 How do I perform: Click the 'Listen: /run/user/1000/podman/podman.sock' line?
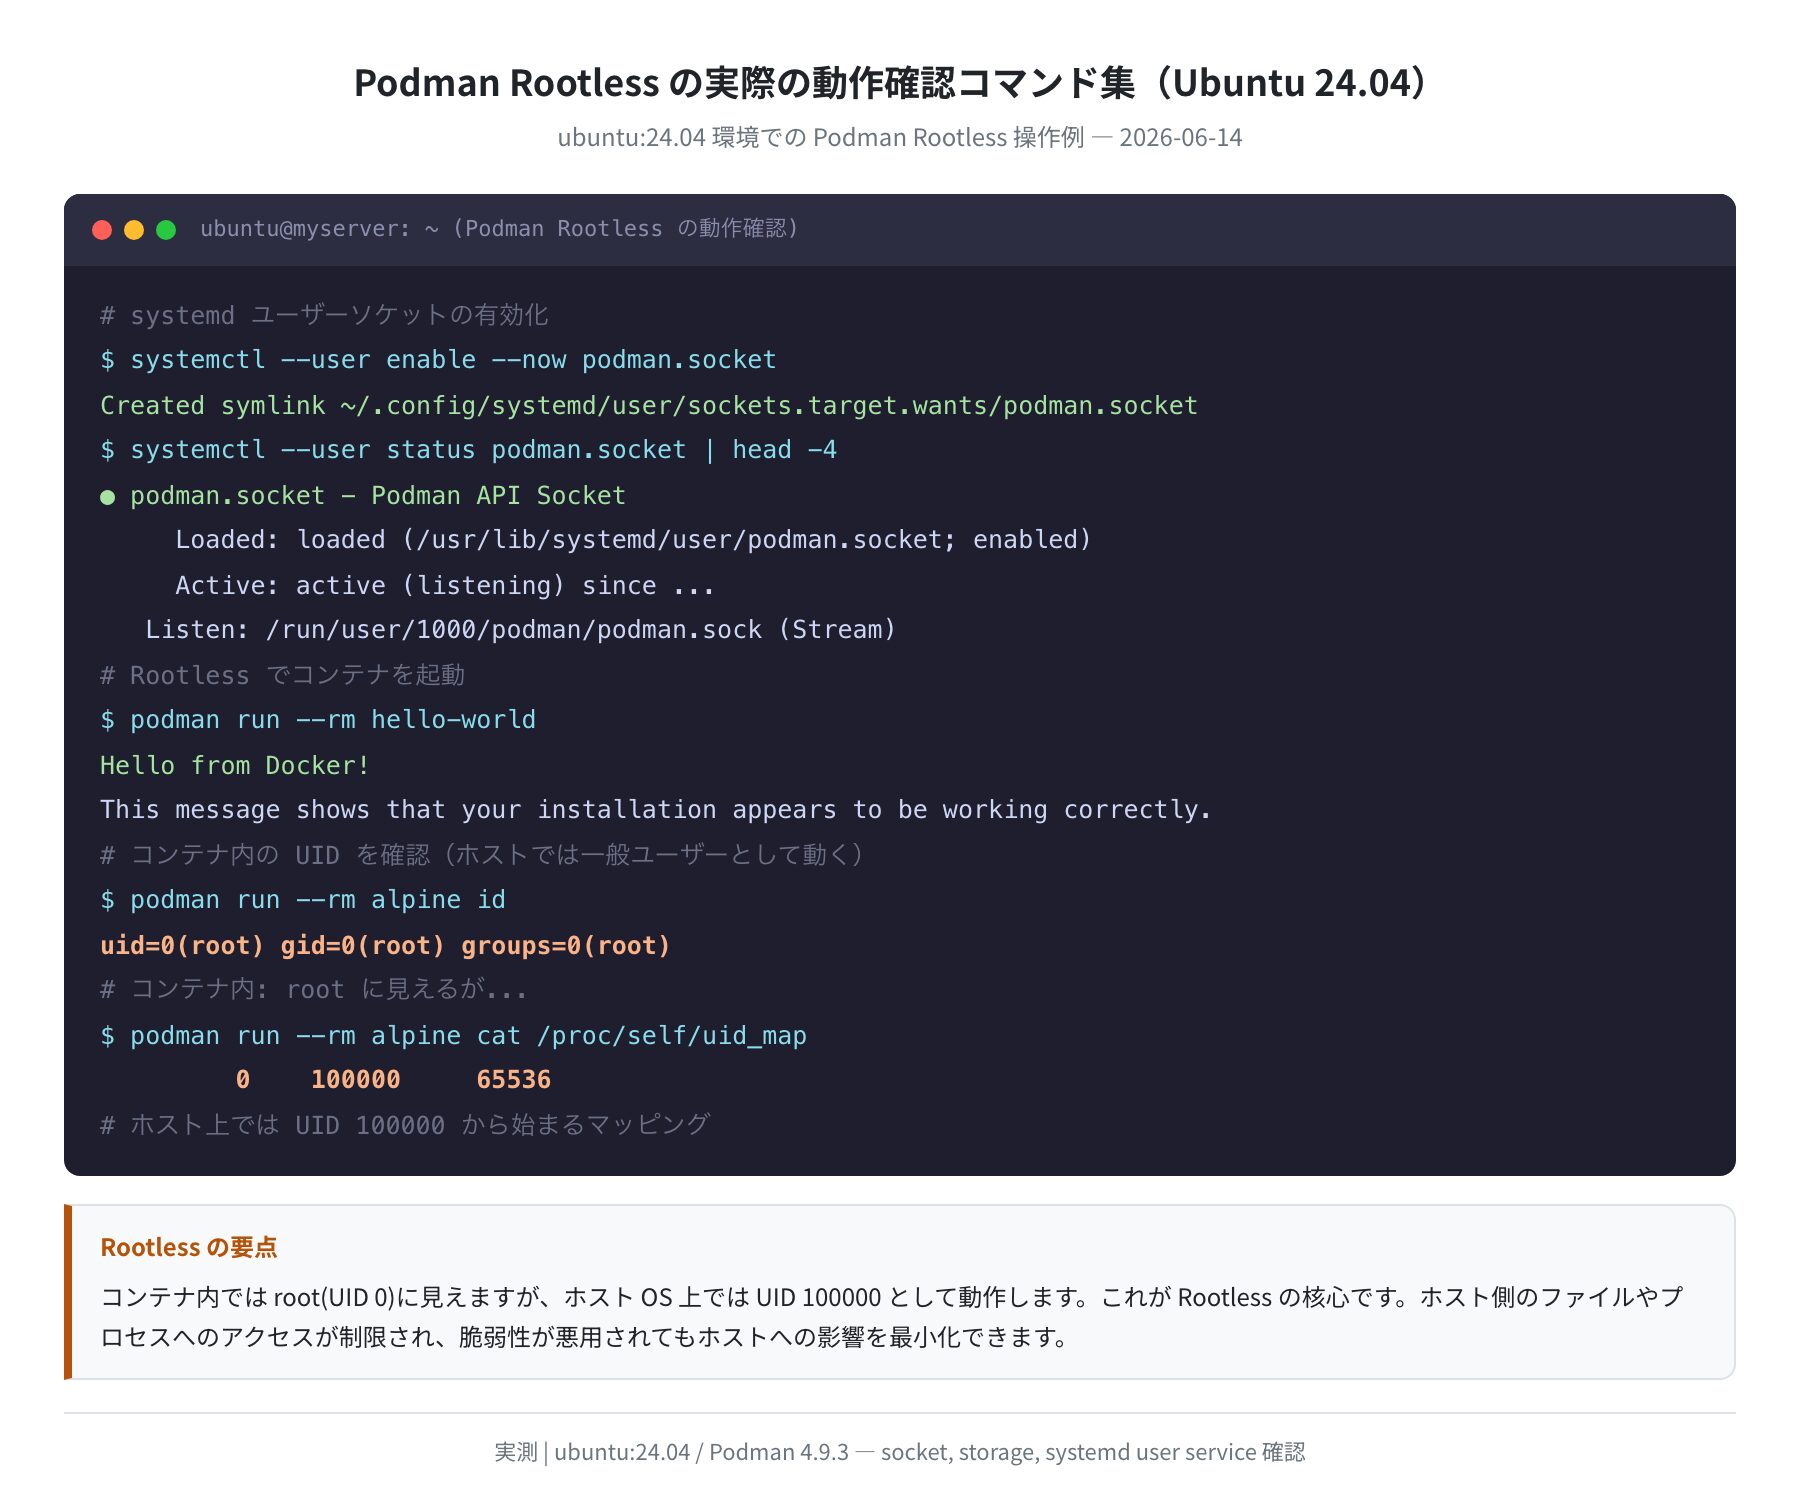[520, 630]
